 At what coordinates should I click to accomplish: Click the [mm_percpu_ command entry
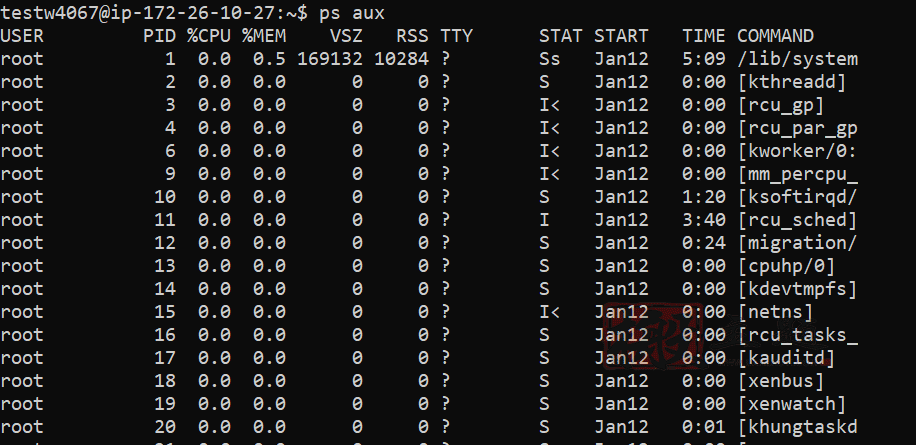coord(797,174)
